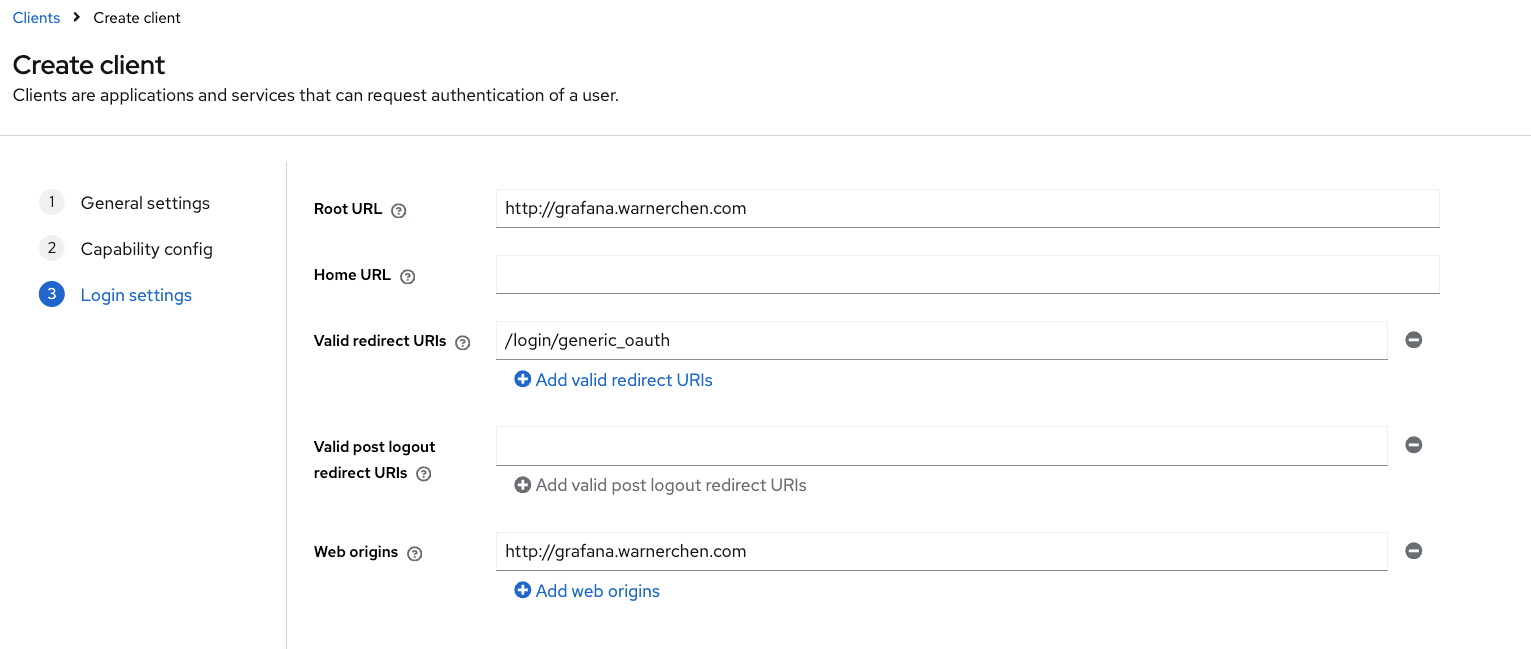
Task: Click the Root URL help icon
Action: [399, 210]
